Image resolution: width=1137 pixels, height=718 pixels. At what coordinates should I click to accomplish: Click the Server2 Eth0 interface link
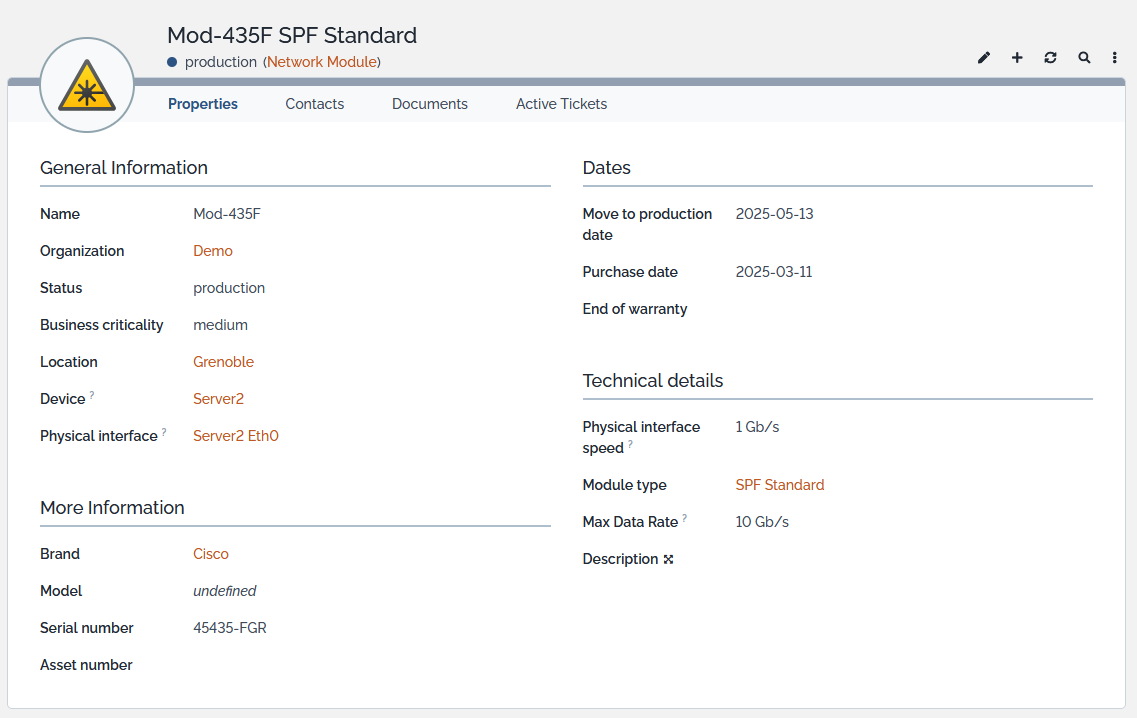(x=236, y=436)
